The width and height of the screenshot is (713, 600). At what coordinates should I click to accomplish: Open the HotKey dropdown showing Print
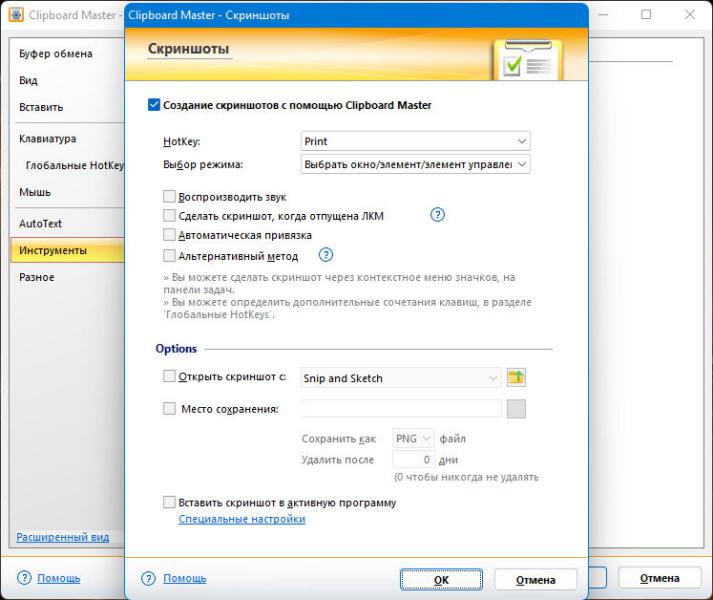click(x=415, y=141)
